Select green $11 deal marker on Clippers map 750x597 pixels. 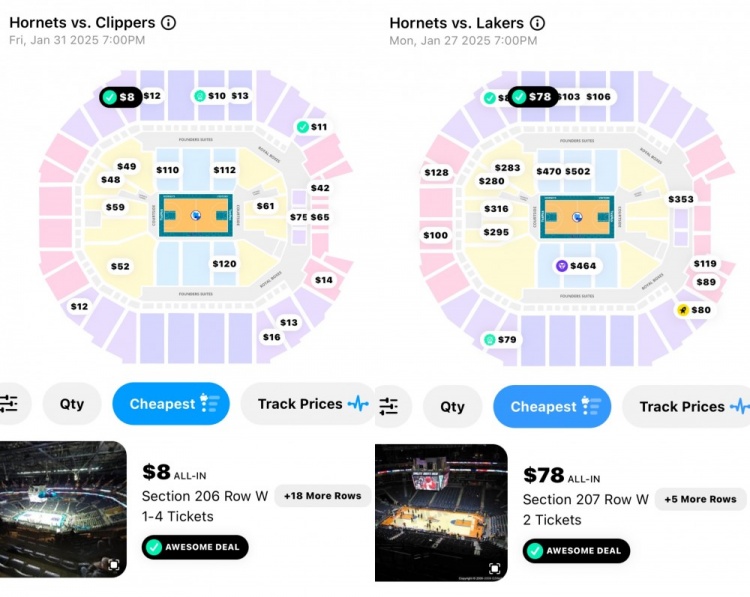click(x=311, y=127)
